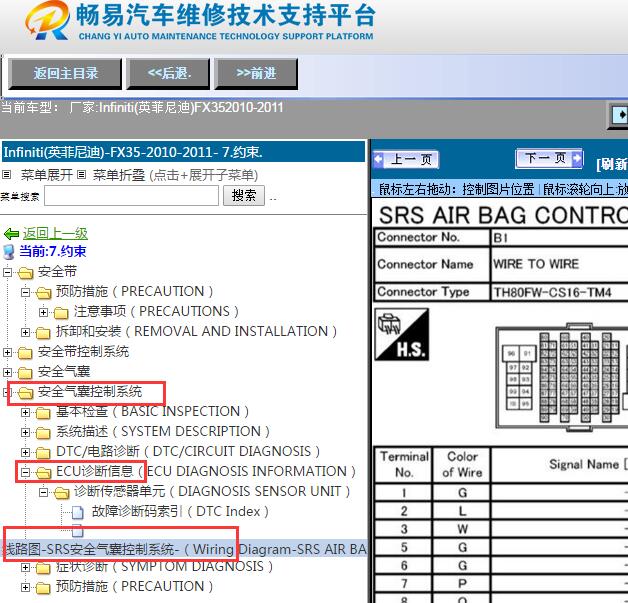628x603 pixels.
Task: Click folder icon of 系统描述
Action: coord(43,432)
